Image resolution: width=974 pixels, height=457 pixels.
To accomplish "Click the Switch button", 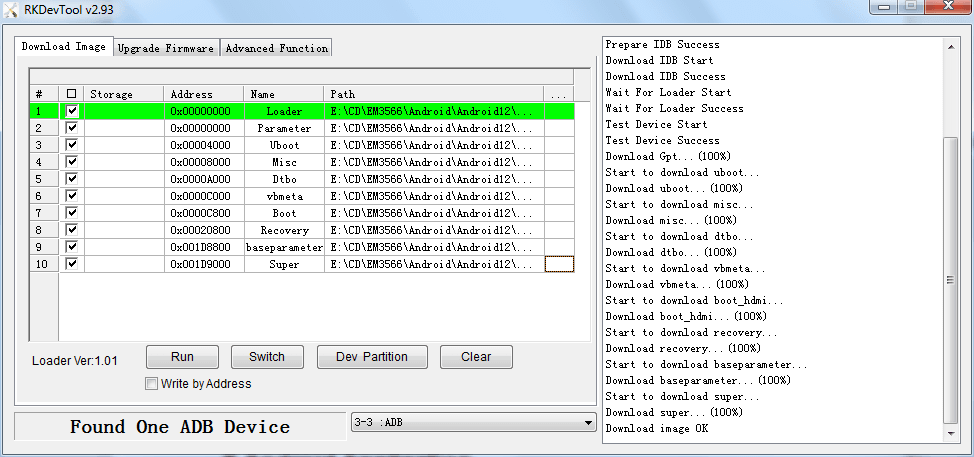I will [267, 357].
